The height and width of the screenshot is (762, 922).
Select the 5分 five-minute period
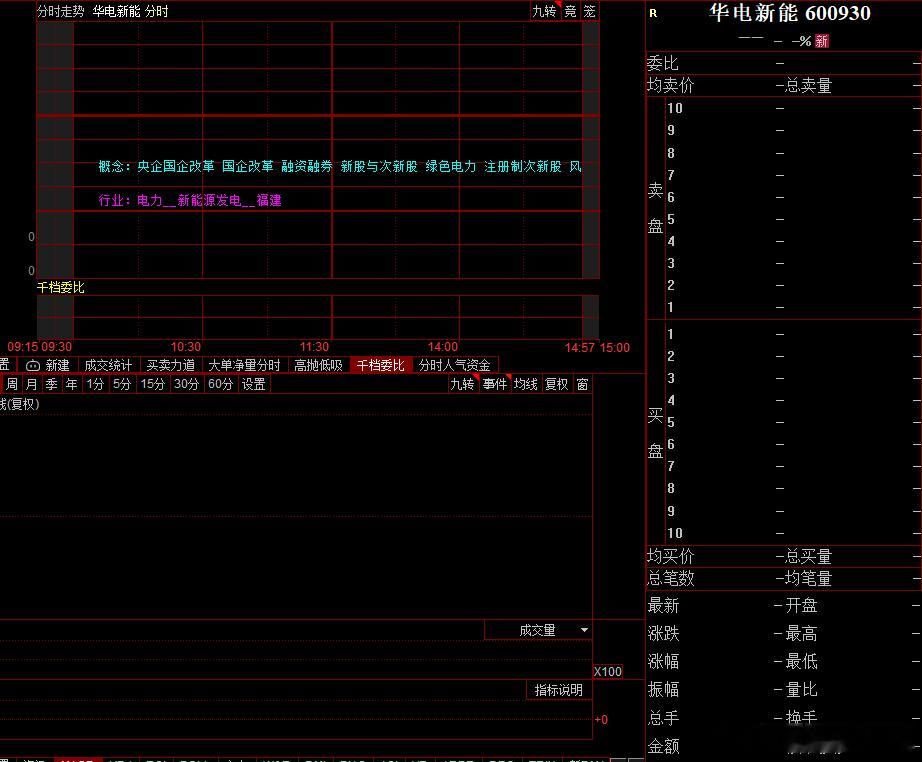[x=122, y=384]
